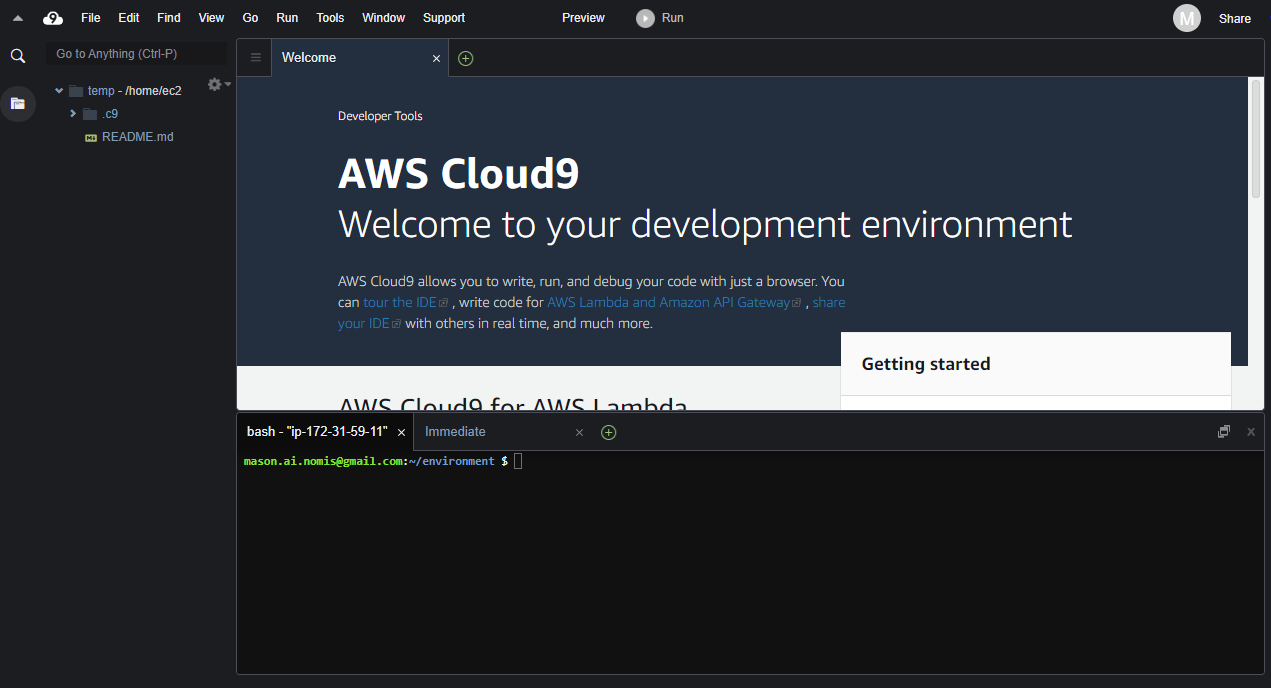Select 'temp - /home/ec2' root entry
Image resolution: width=1271 pixels, height=688 pixels.
[135, 91]
